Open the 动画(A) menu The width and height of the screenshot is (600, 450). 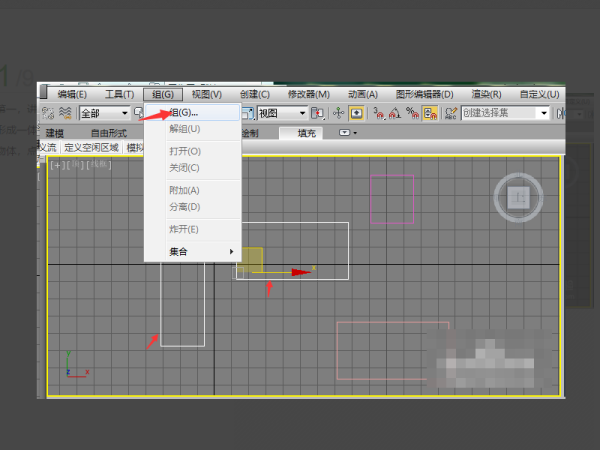[363, 94]
